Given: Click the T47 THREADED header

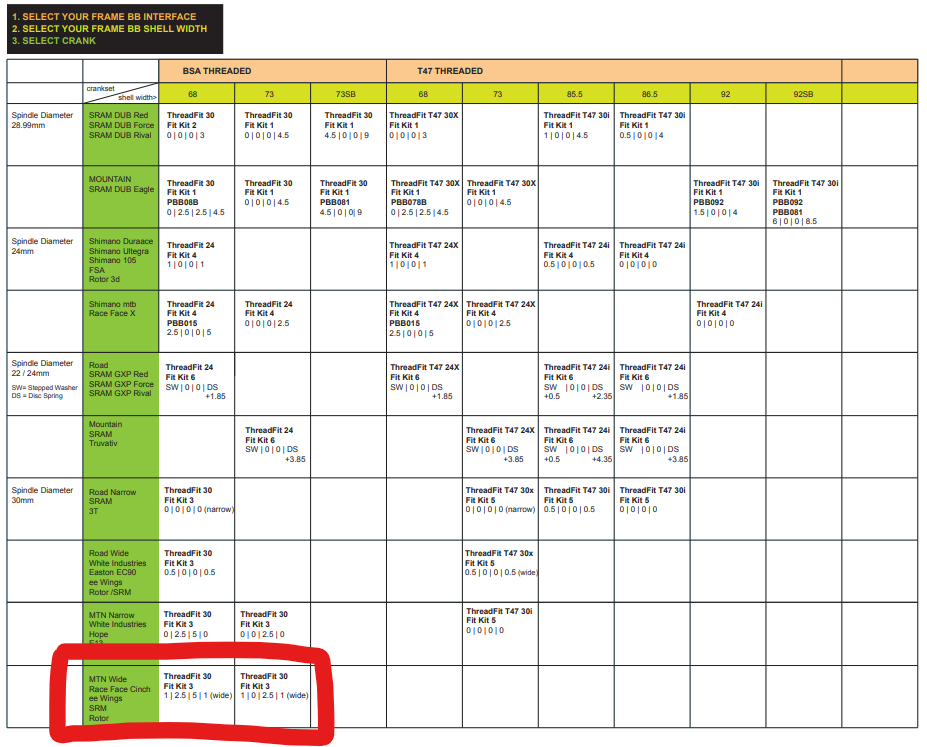Looking at the screenshot, I should click(614, 71).
